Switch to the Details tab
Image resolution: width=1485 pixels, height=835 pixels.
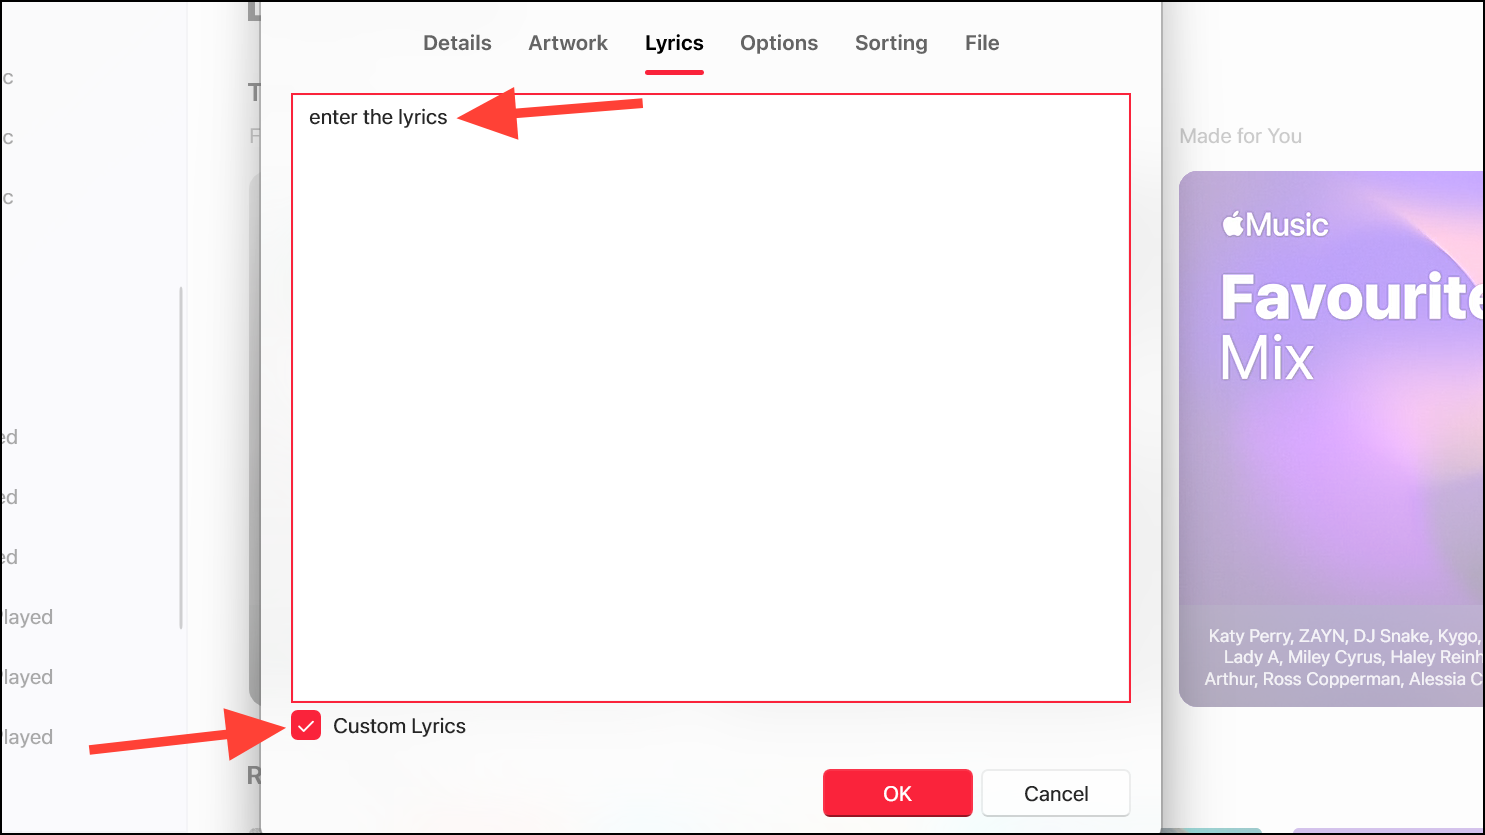(457, 43)
